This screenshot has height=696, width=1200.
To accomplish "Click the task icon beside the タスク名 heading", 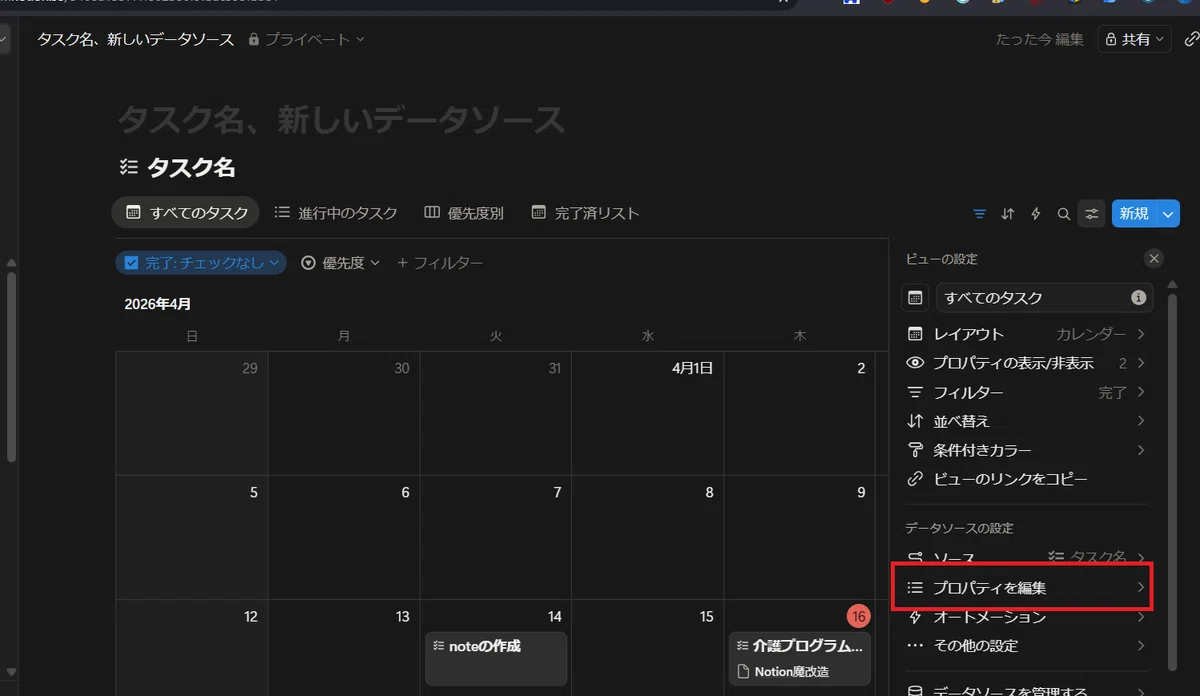I will click(127, 167).
